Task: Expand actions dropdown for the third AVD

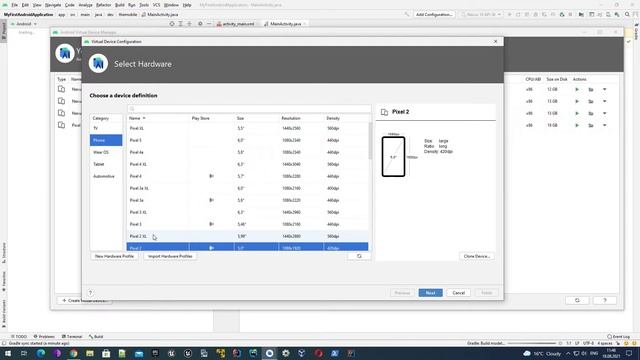Action: coord(604,113)
